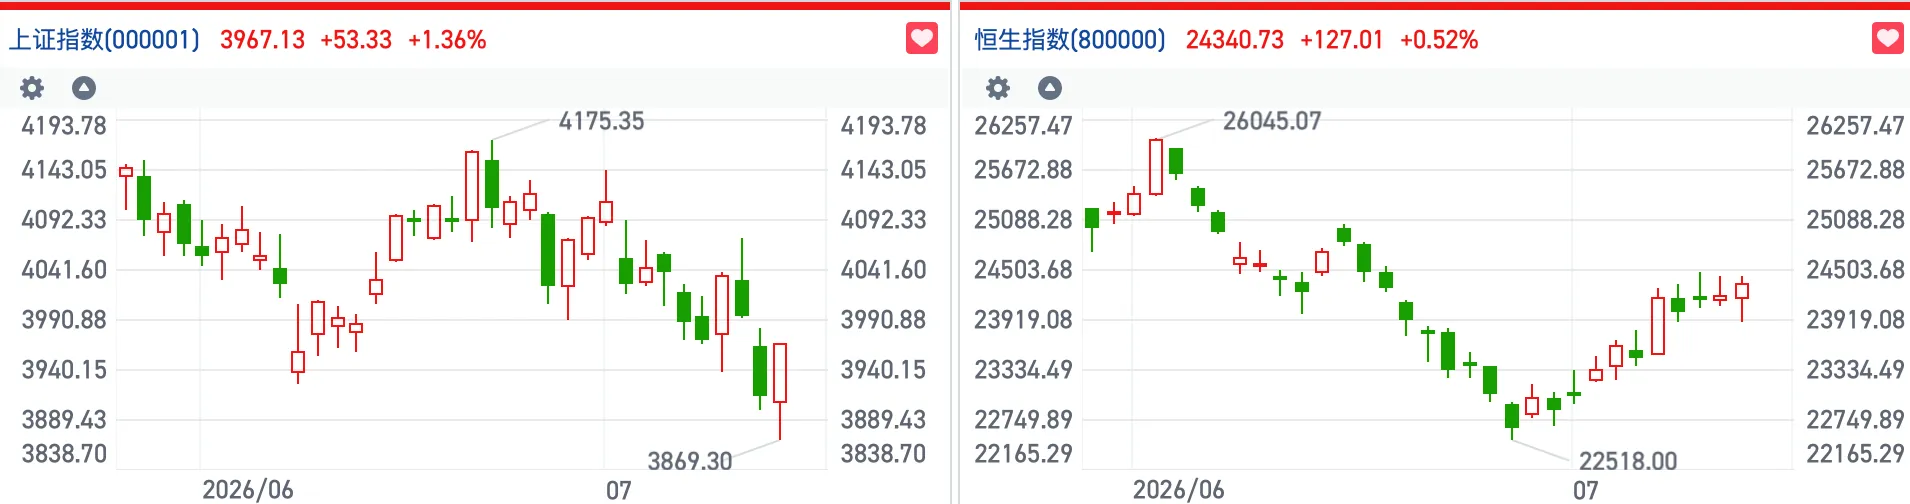Image resolution: width=1910 pixels, height=504 pixels.
Task: Select the 26045.07 high marker label
Action: tap(1272, 121)
